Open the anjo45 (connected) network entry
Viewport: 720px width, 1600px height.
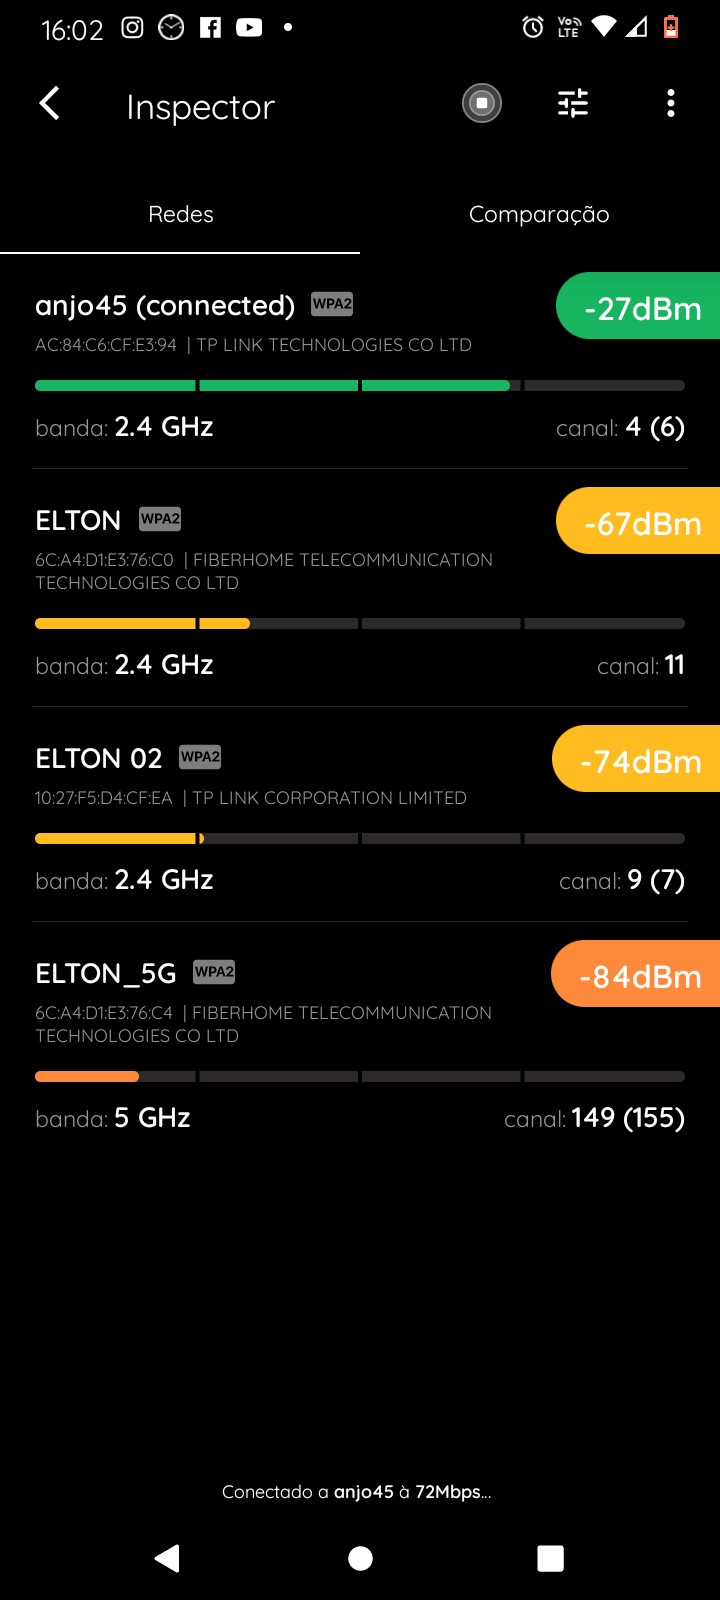[165, 306]
